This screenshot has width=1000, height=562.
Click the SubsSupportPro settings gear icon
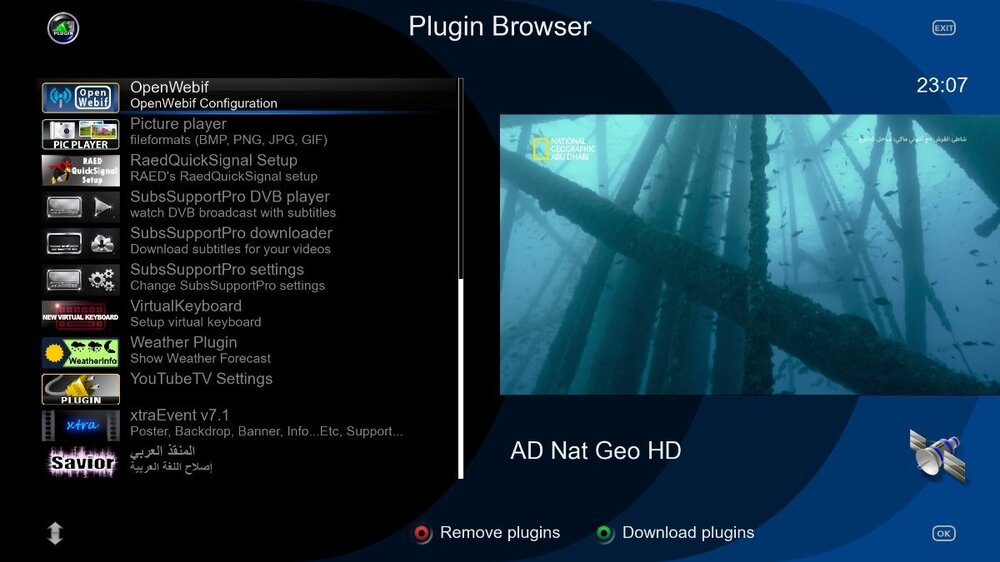point(80,279)
